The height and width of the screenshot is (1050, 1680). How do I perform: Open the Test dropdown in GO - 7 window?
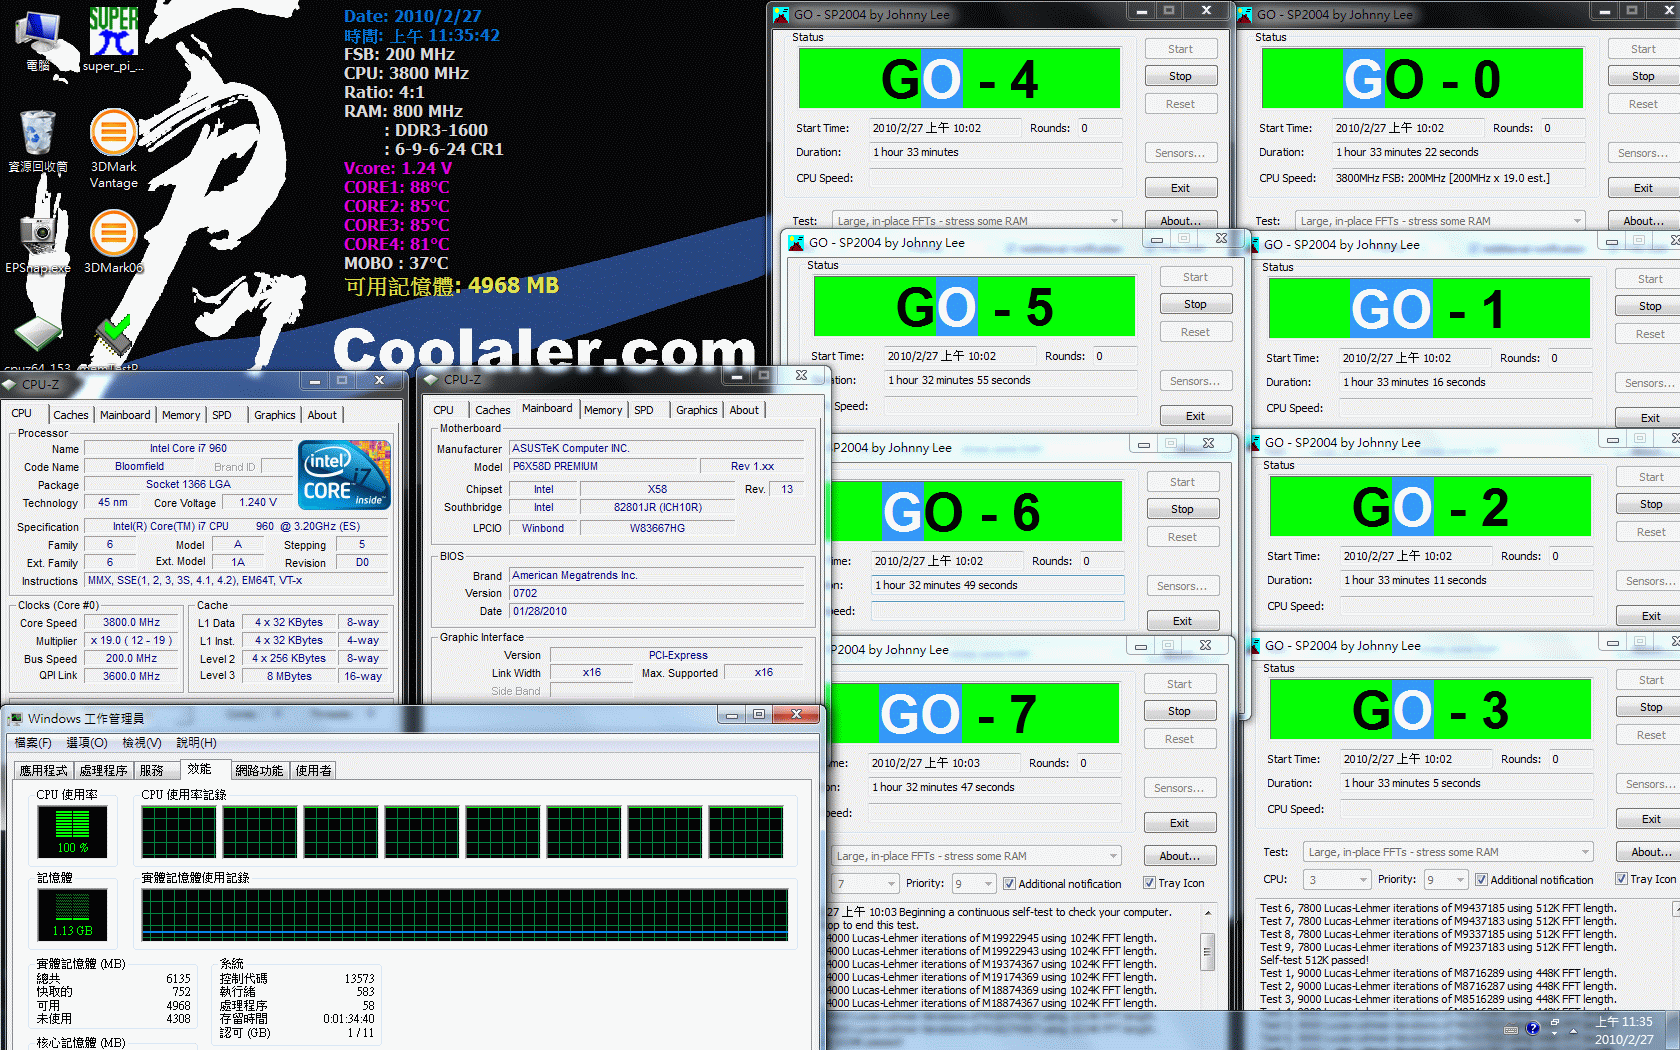click(x=976, y=856)
